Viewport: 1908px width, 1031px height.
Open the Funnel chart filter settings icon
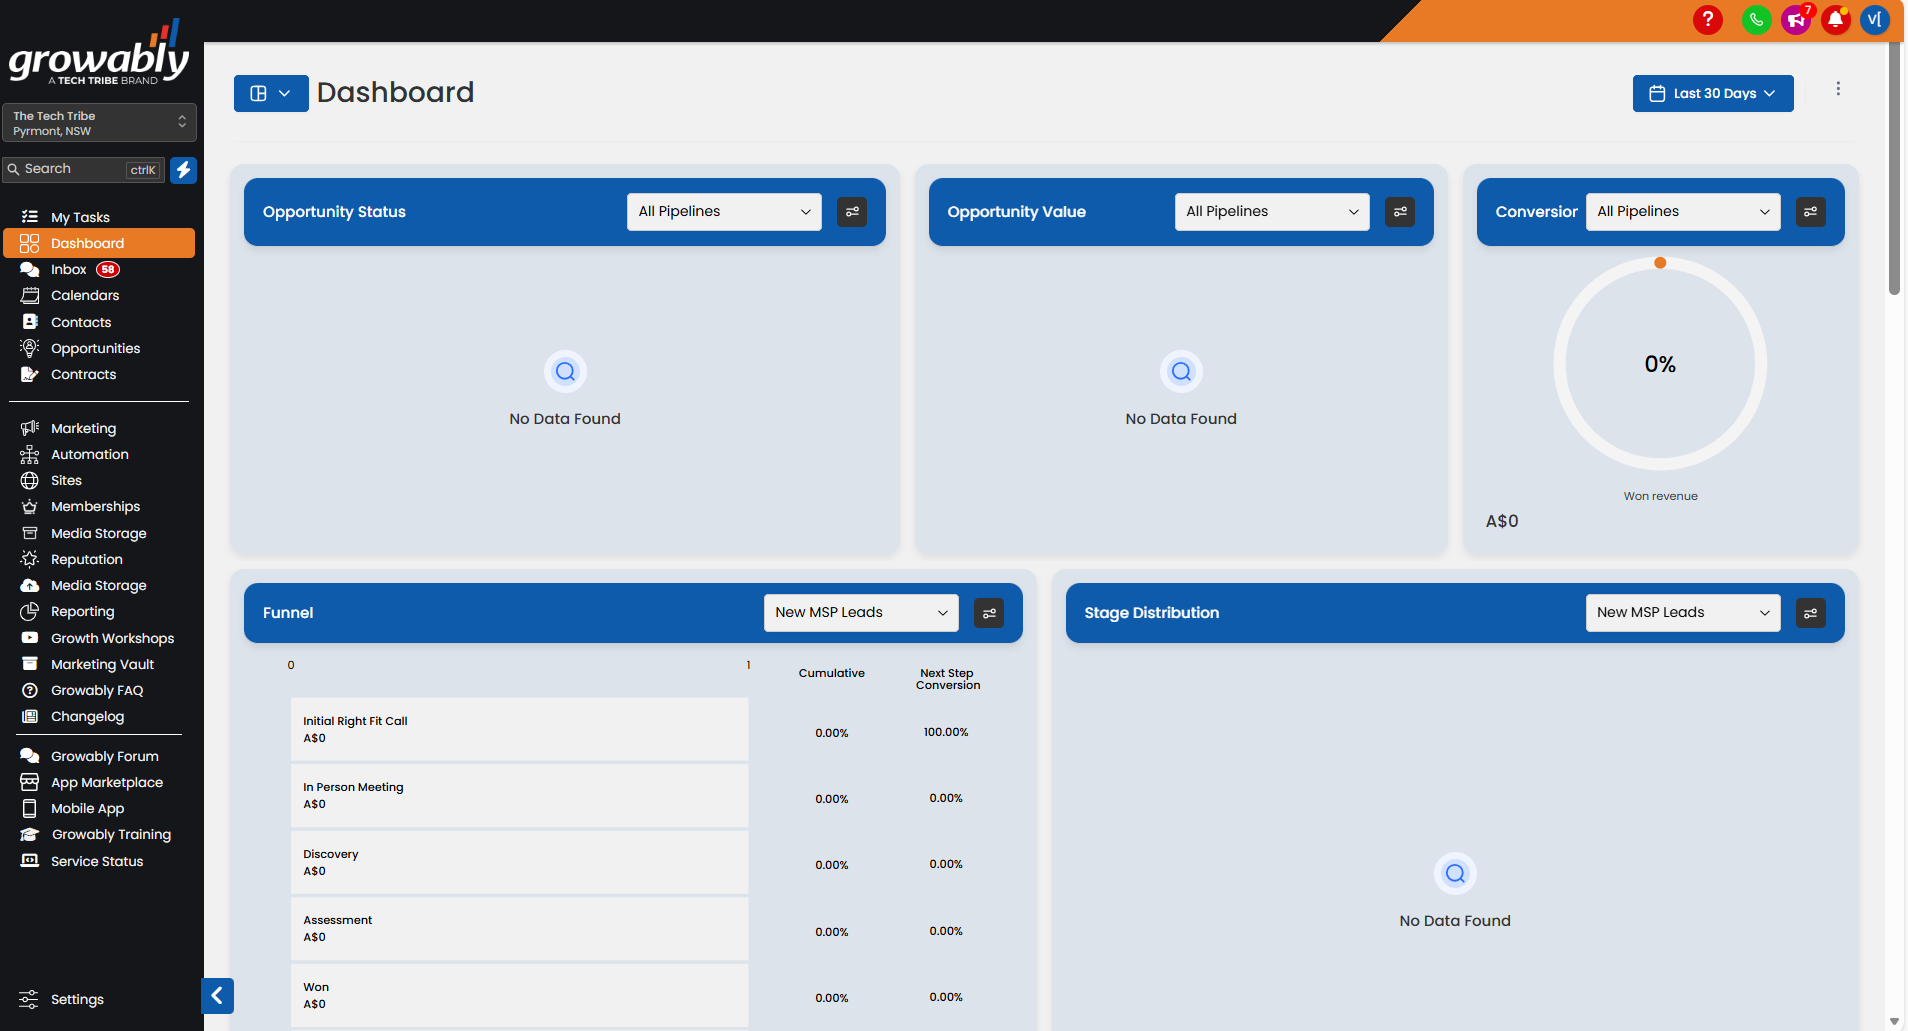989,613
